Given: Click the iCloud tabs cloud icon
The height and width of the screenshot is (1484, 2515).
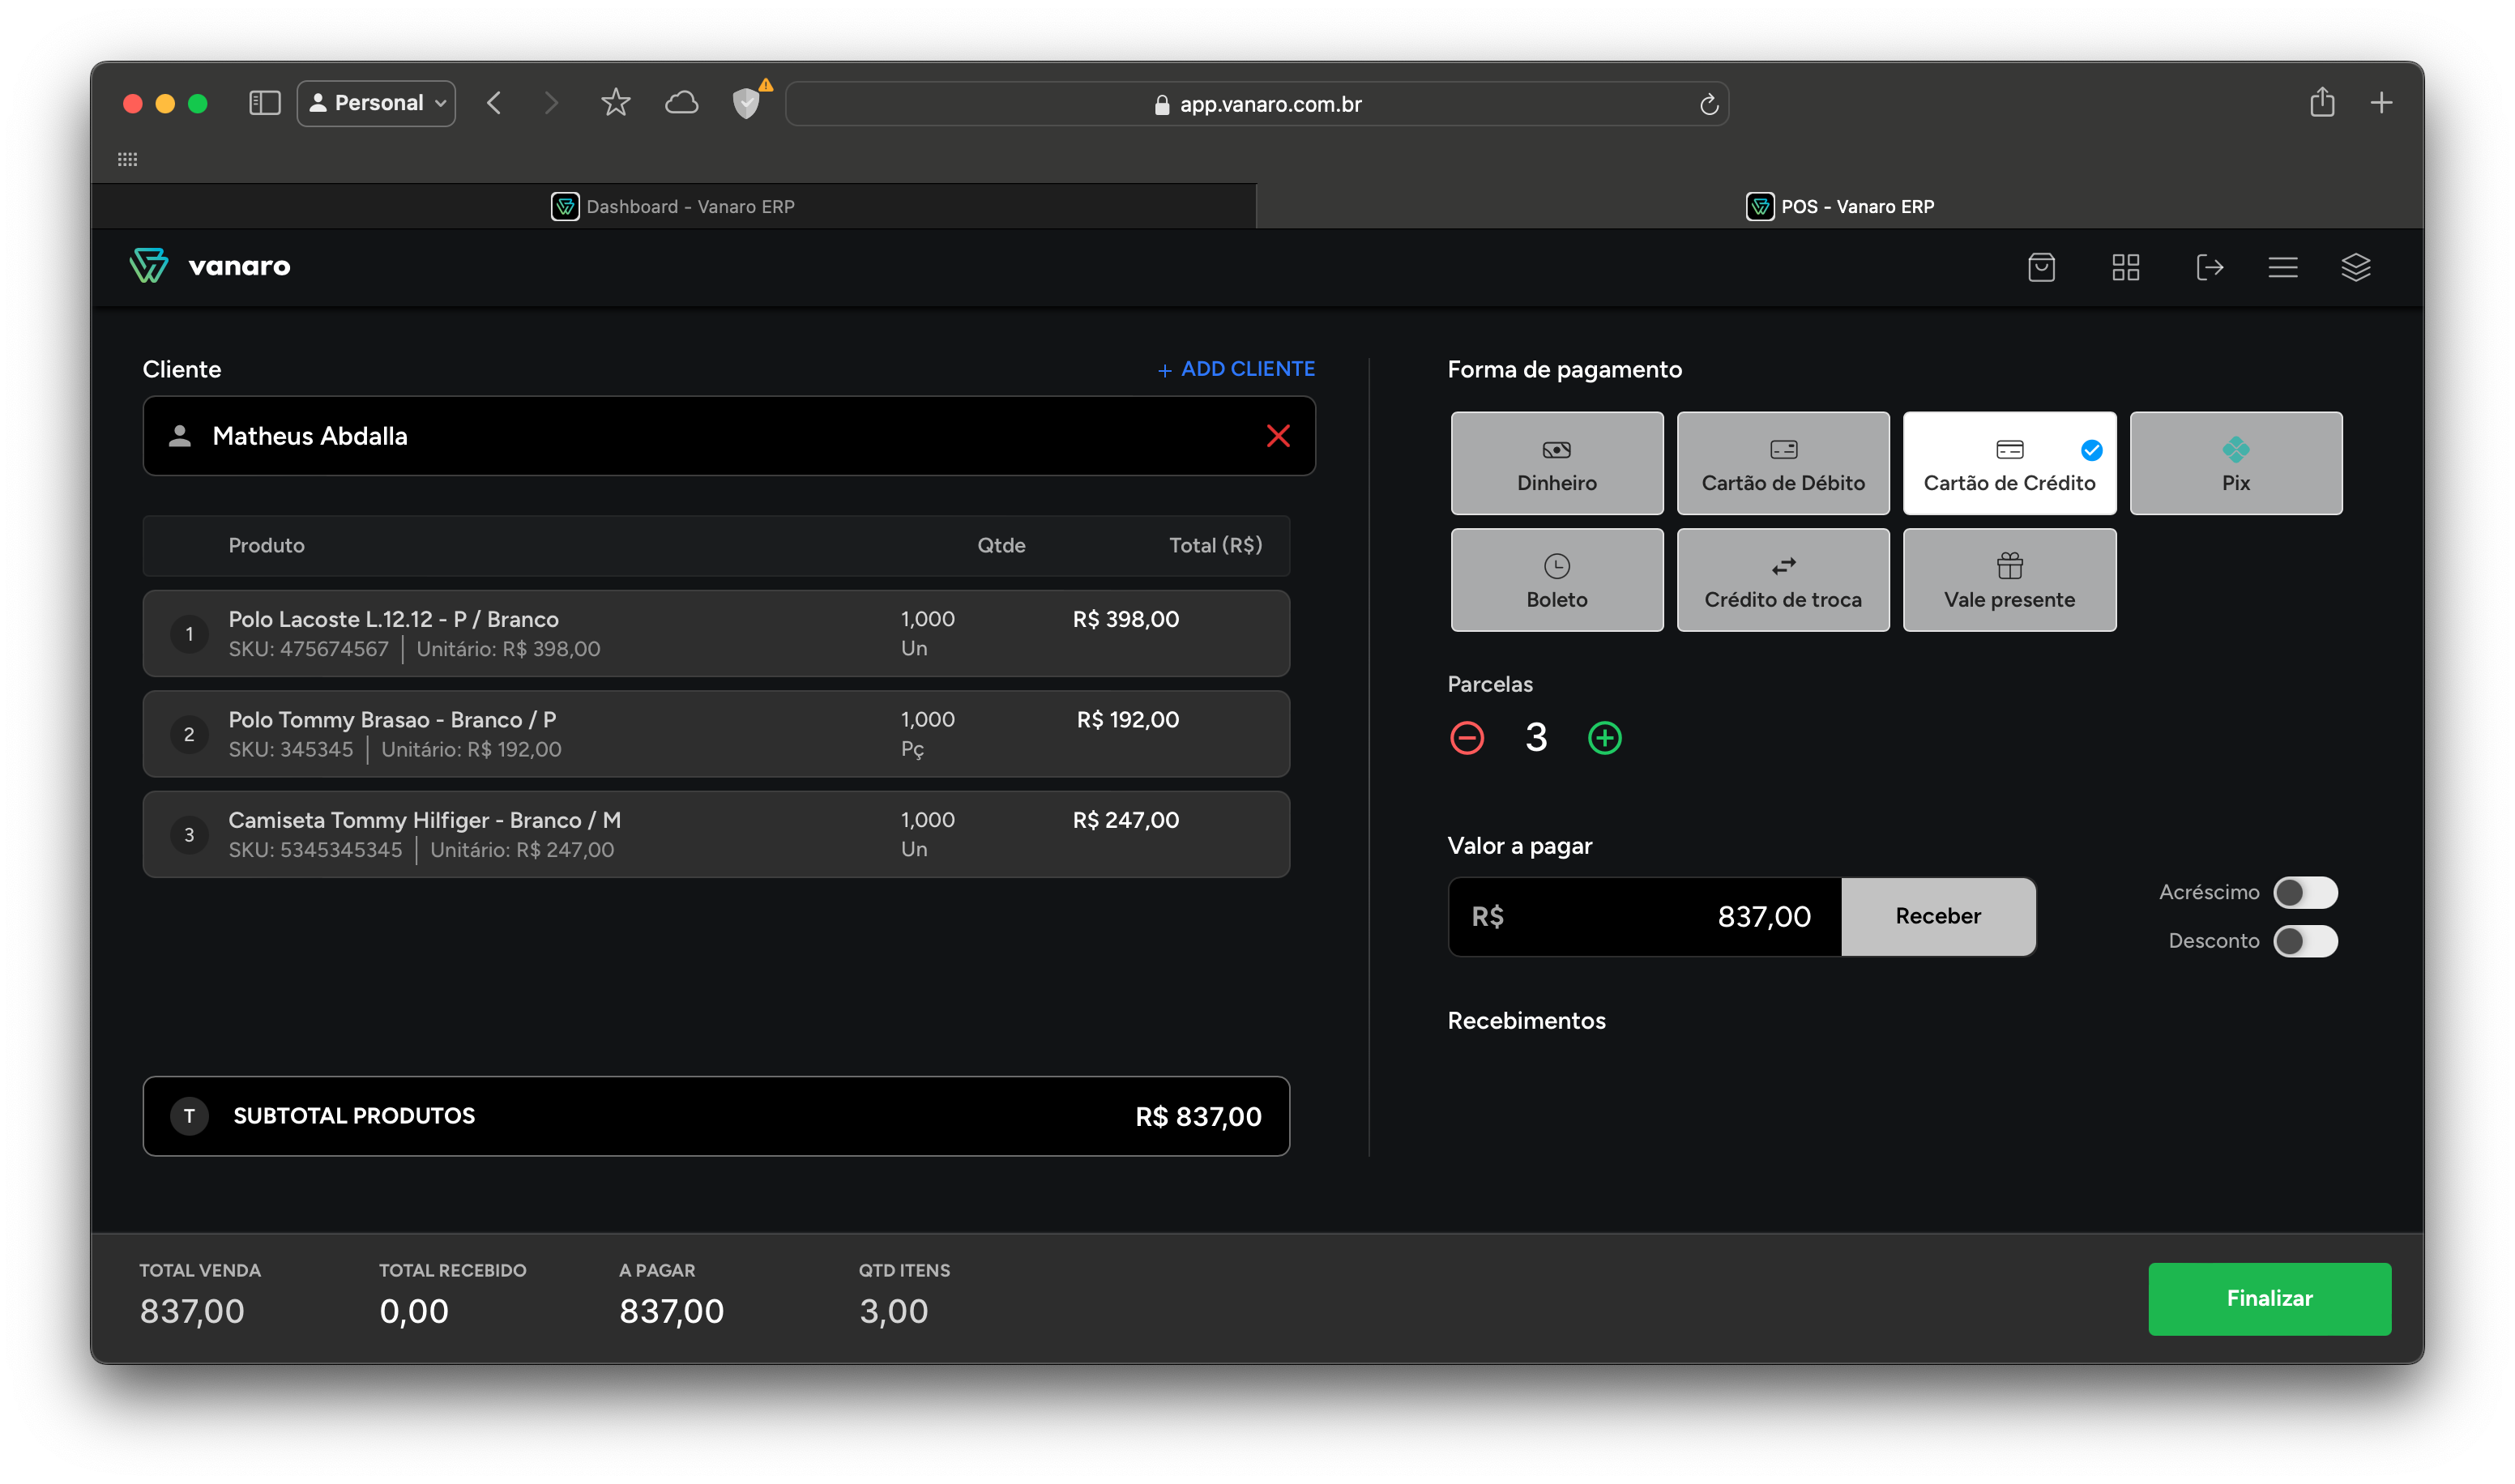Looking at the screenshot, I should pos(681,103).
